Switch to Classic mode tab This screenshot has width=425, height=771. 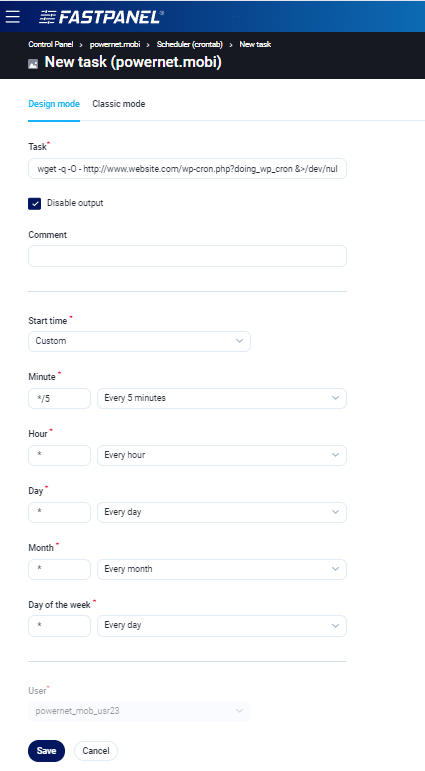pyautogui.click(x=119, y=104)
